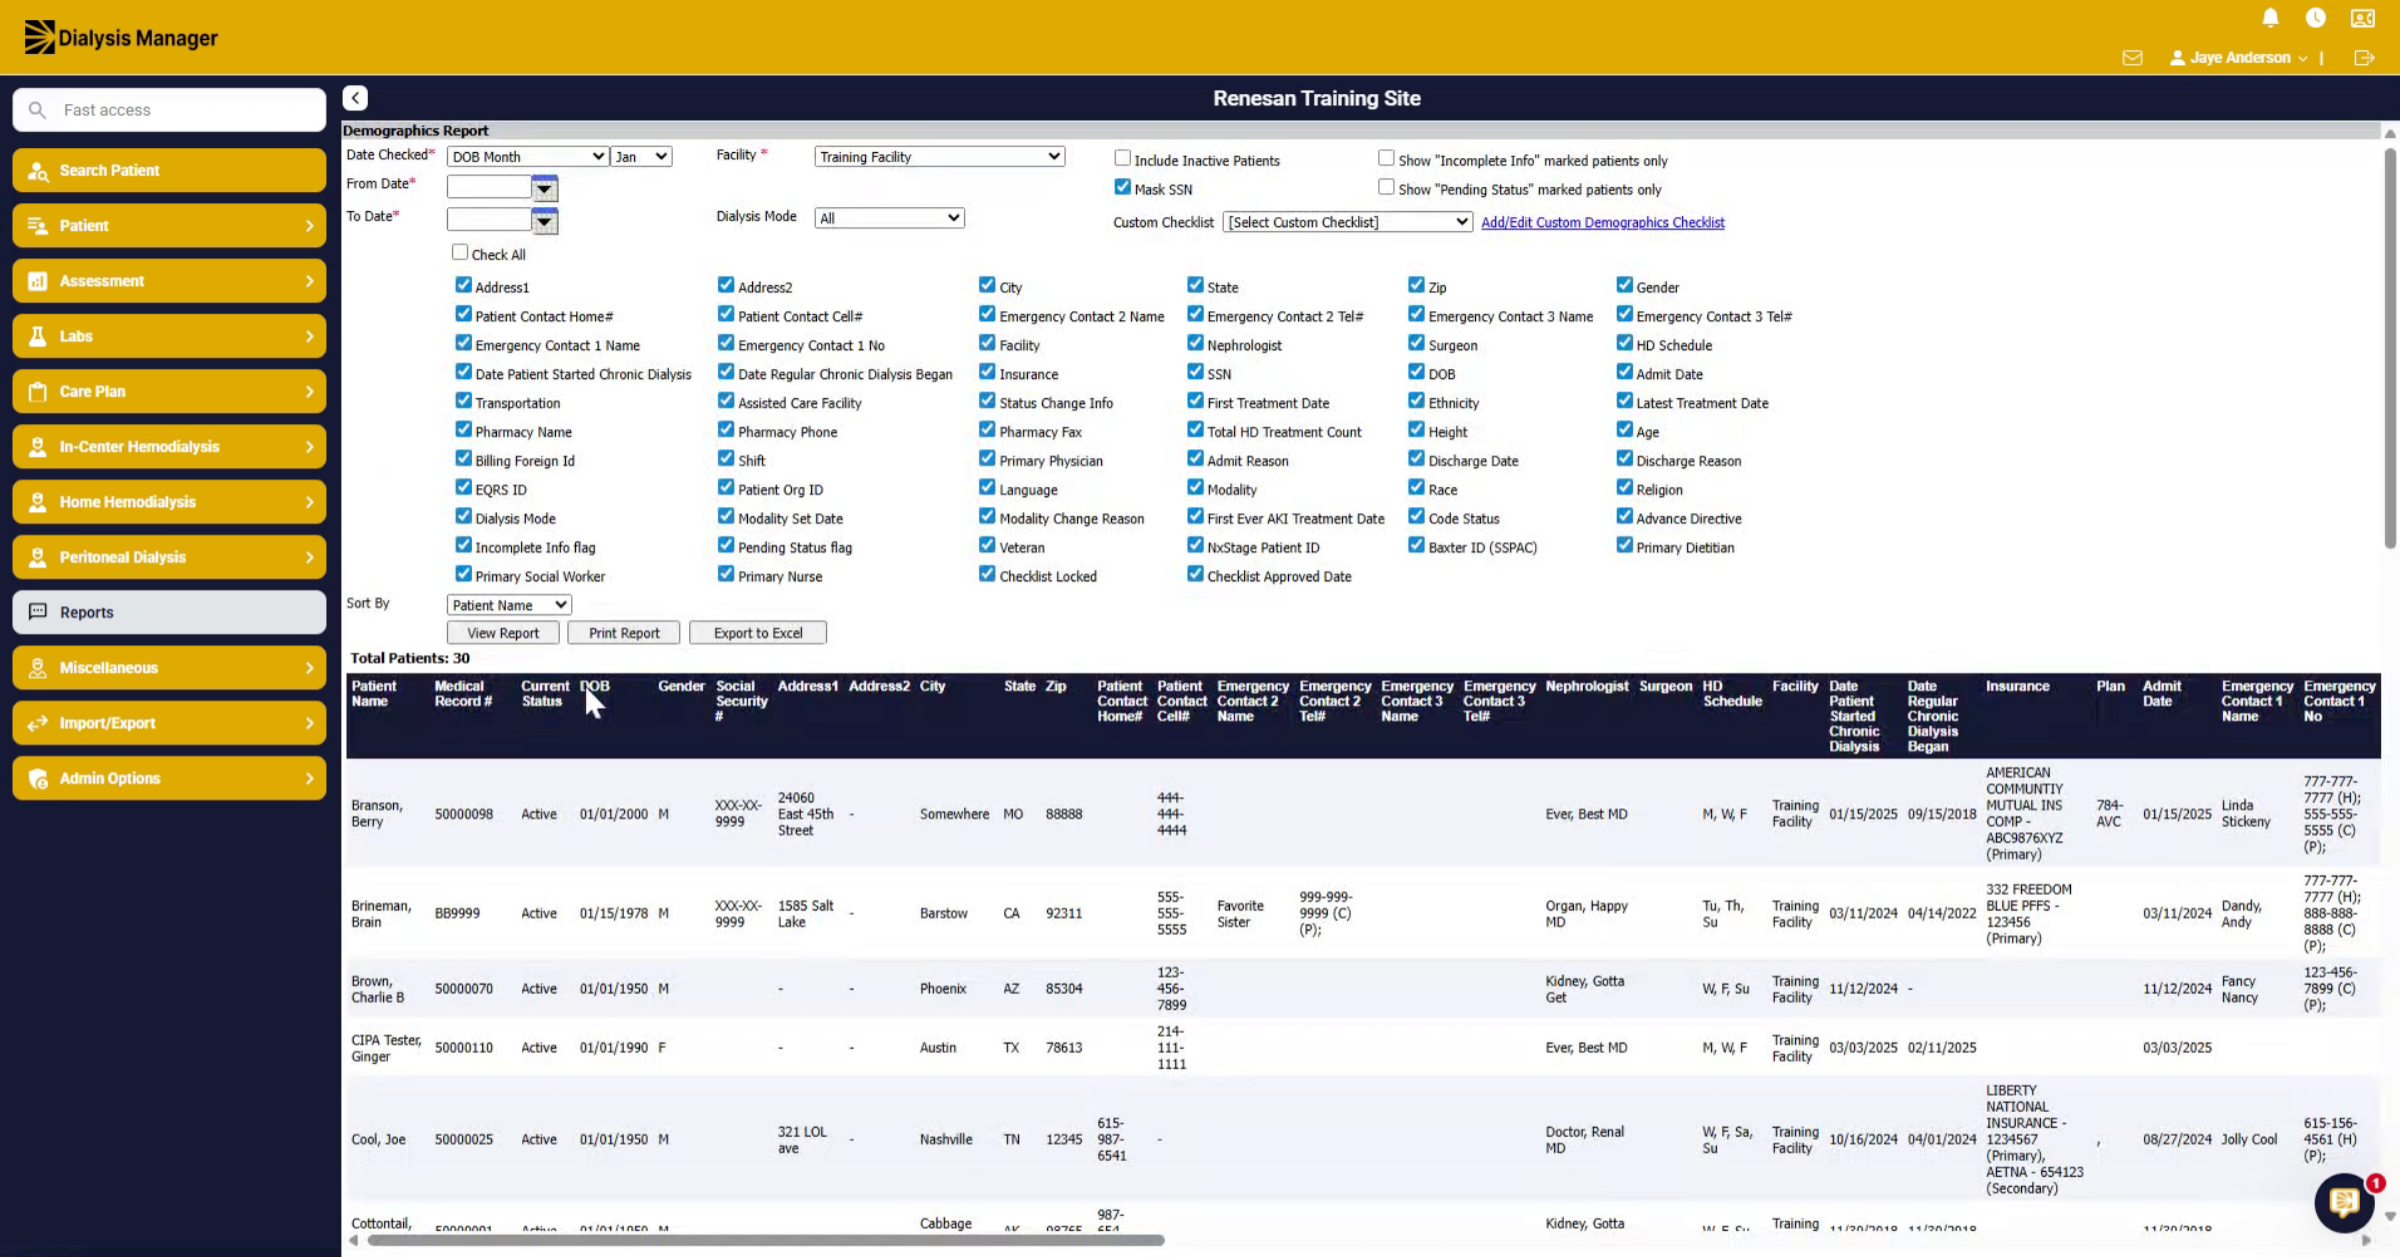Click the Labs flask icon

click(38, 337)
